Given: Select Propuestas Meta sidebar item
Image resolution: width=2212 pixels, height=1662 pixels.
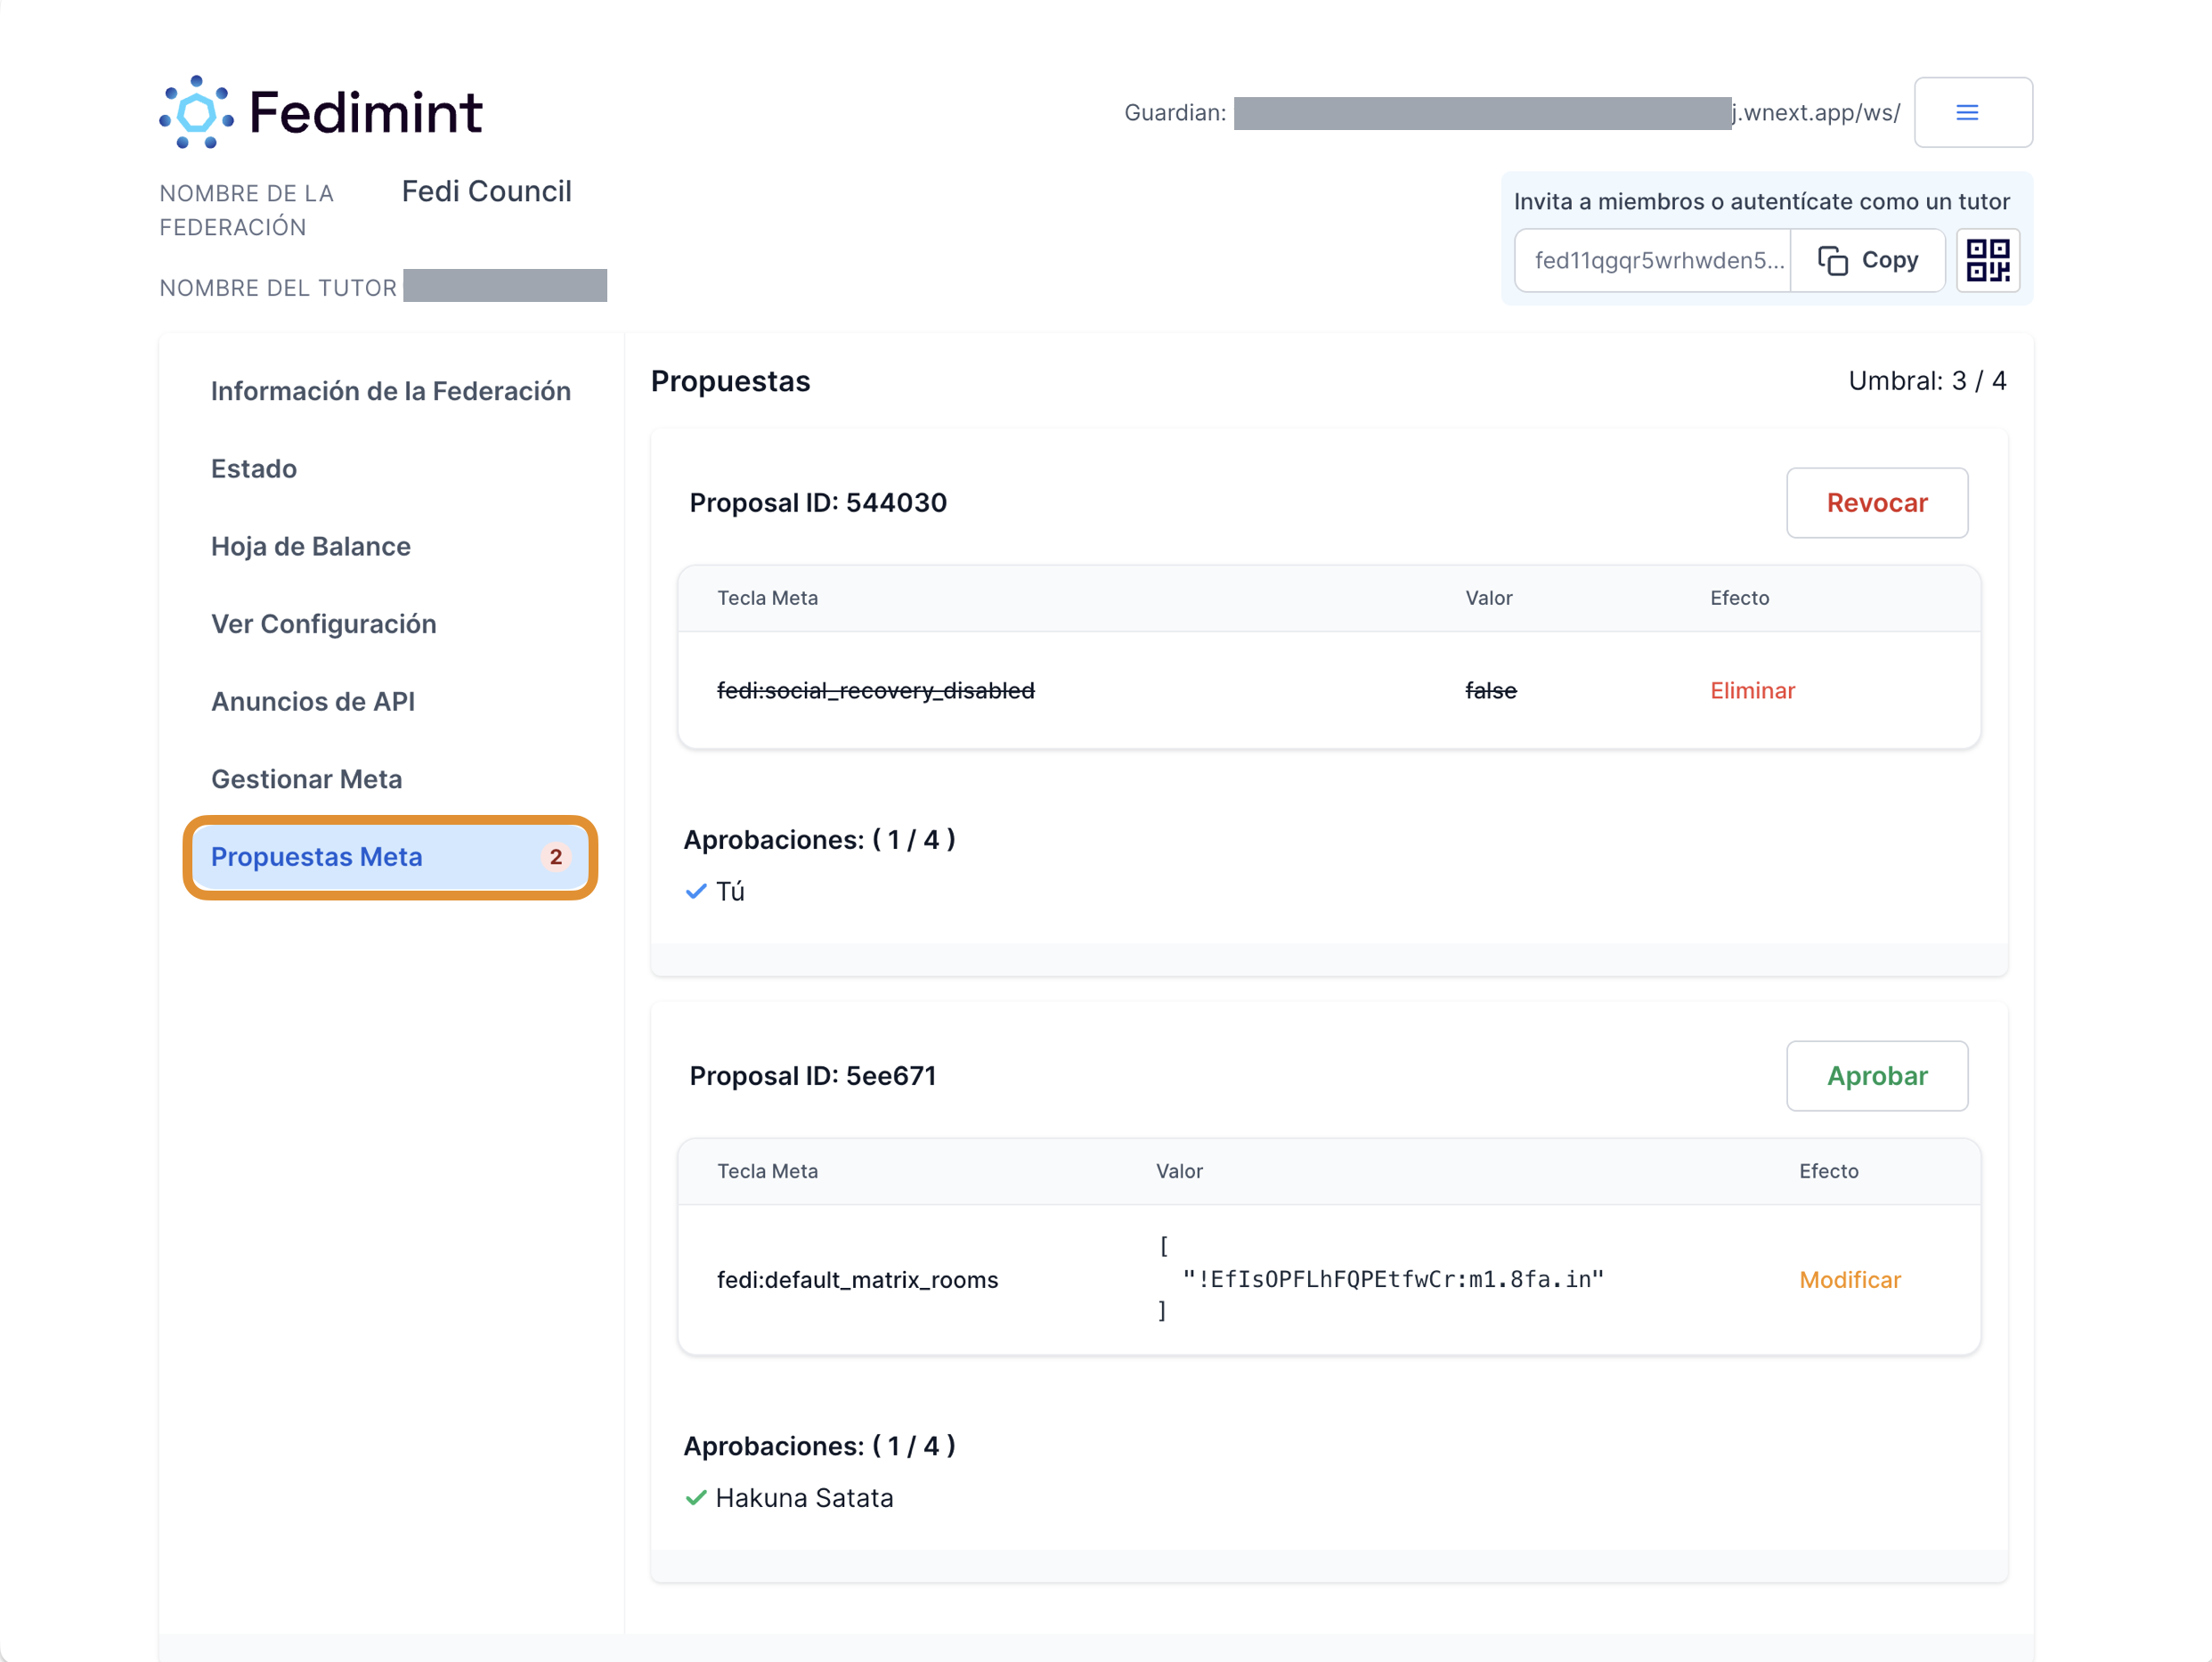Looking at the screenshot, I should click(x=390, y=857).
